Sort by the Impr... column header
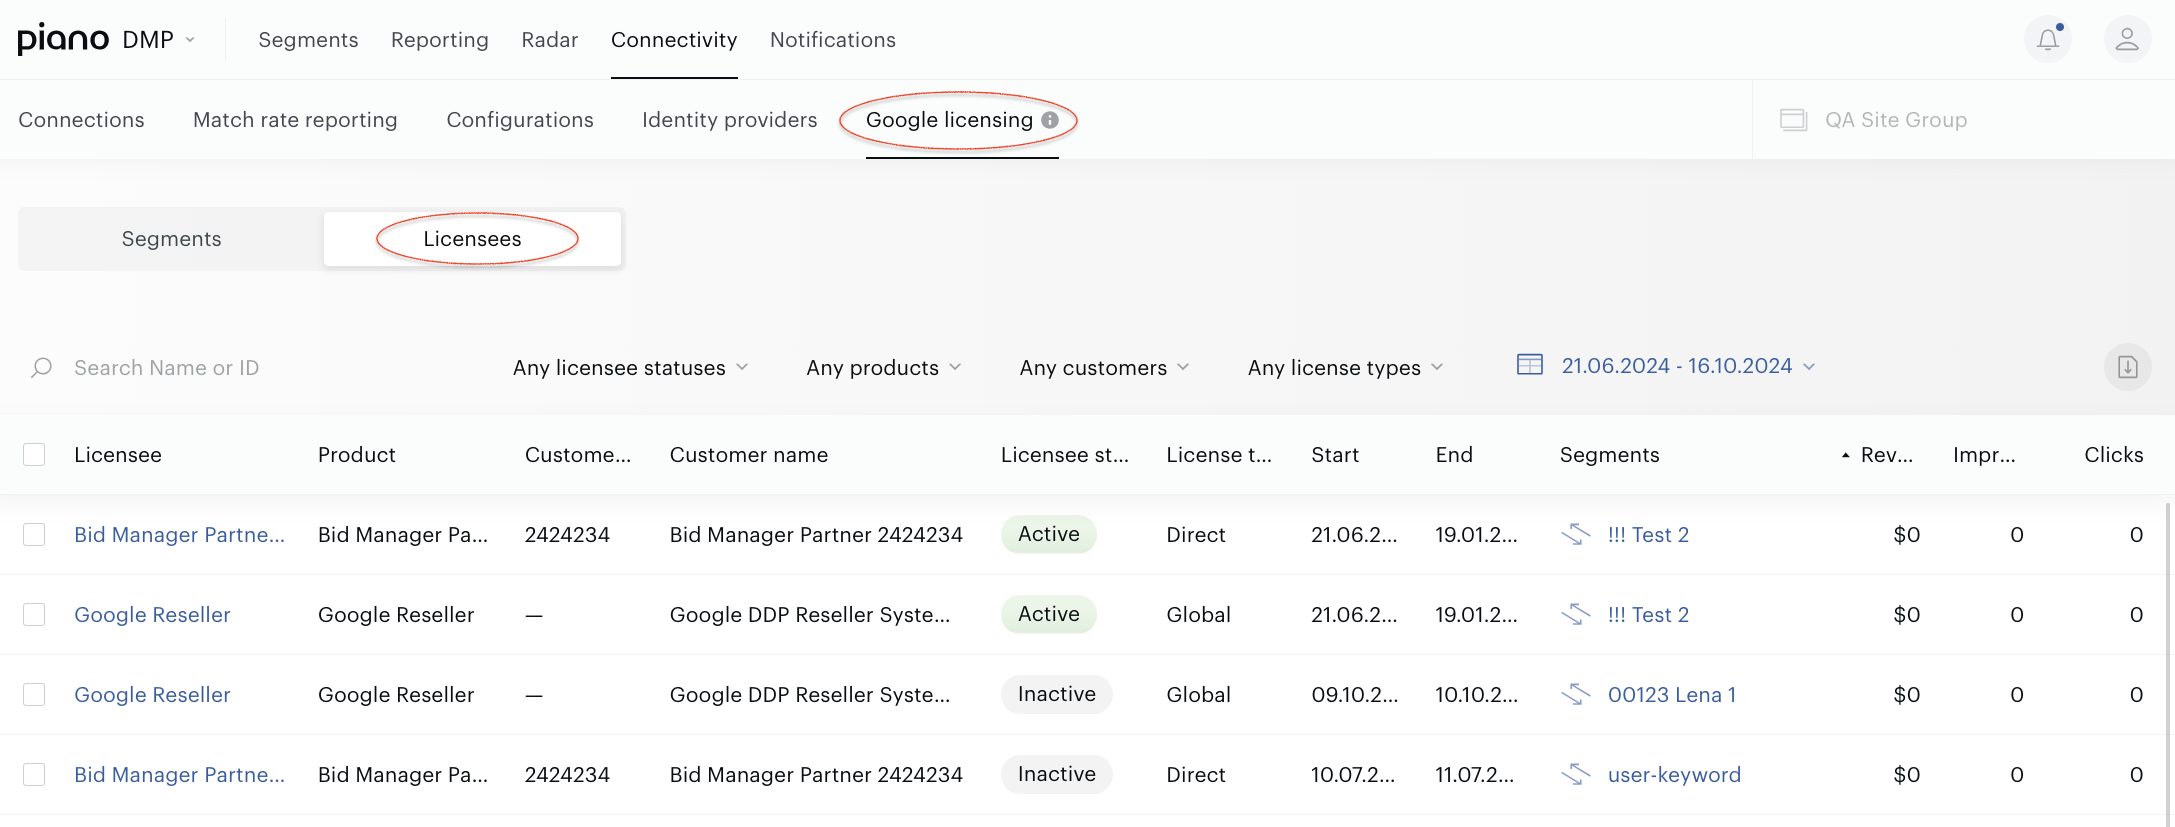Viewport: 2175px width, 827px height. 1984,455
